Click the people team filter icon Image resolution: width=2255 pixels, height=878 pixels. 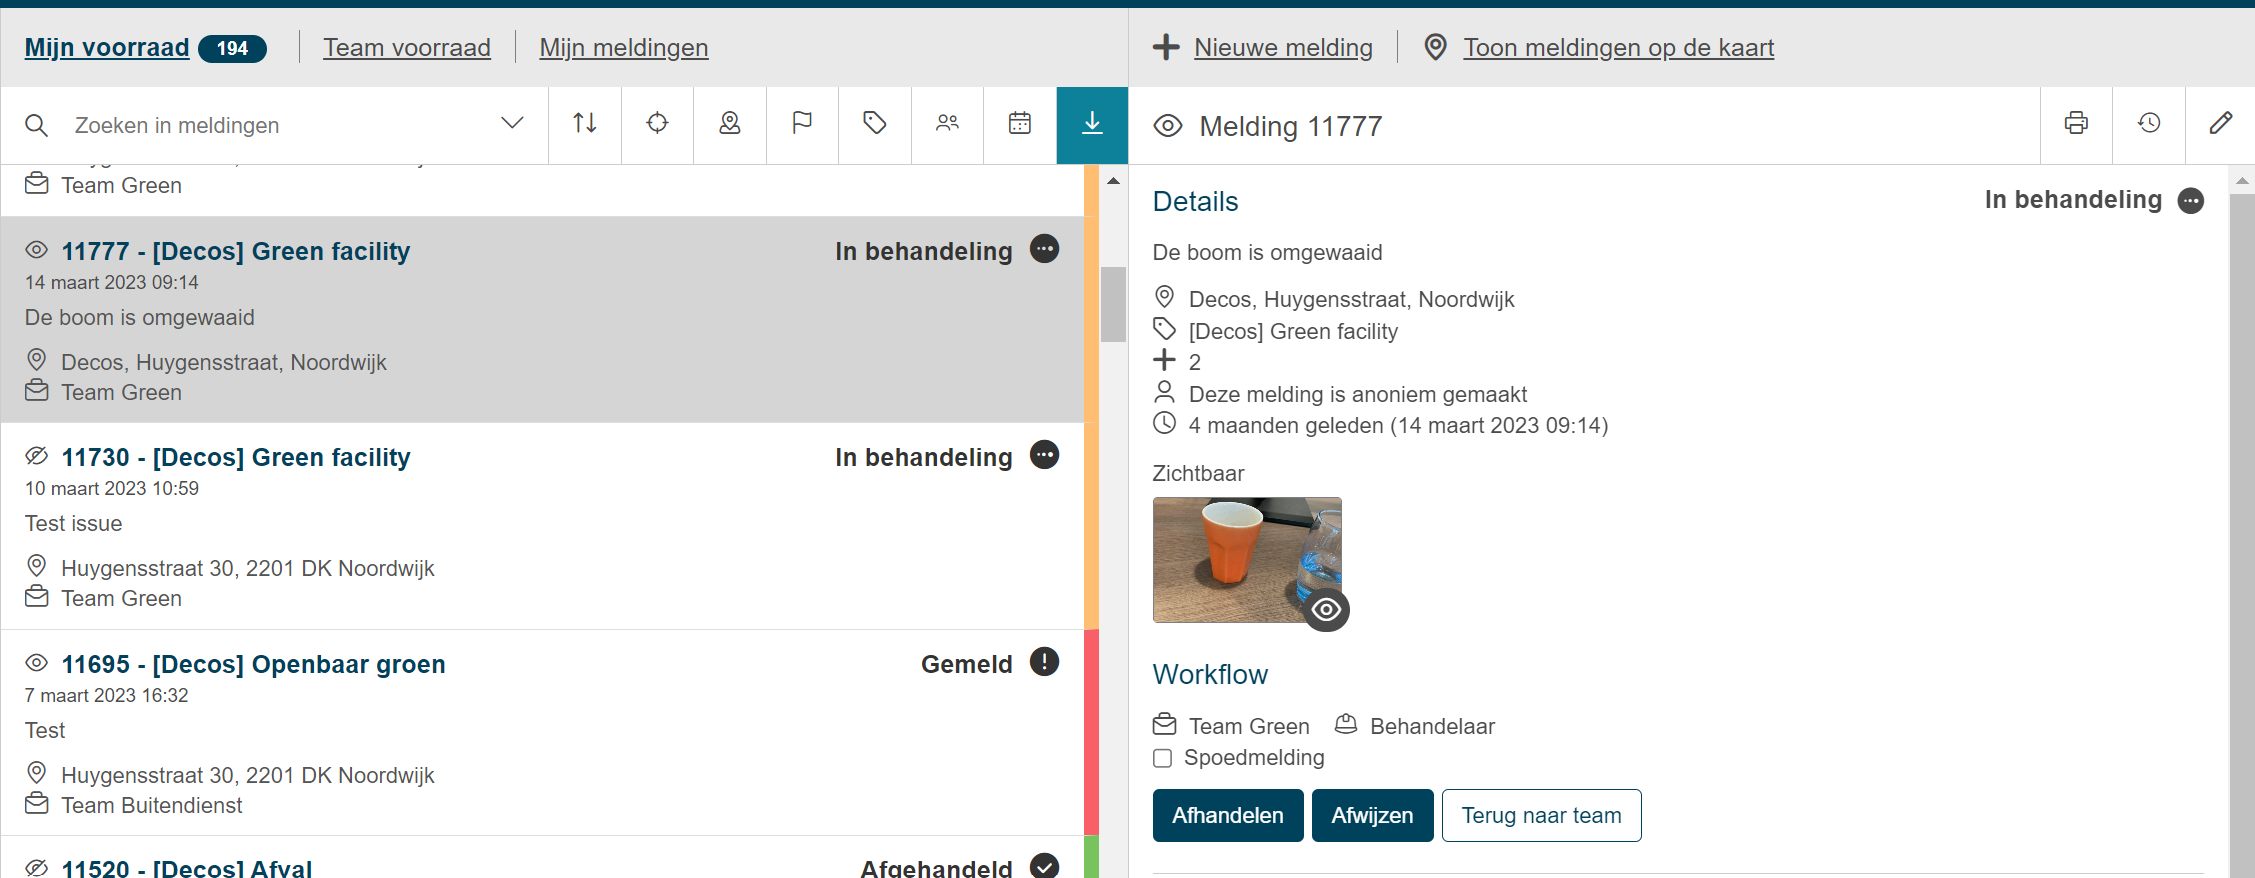(x=947, y=124)
